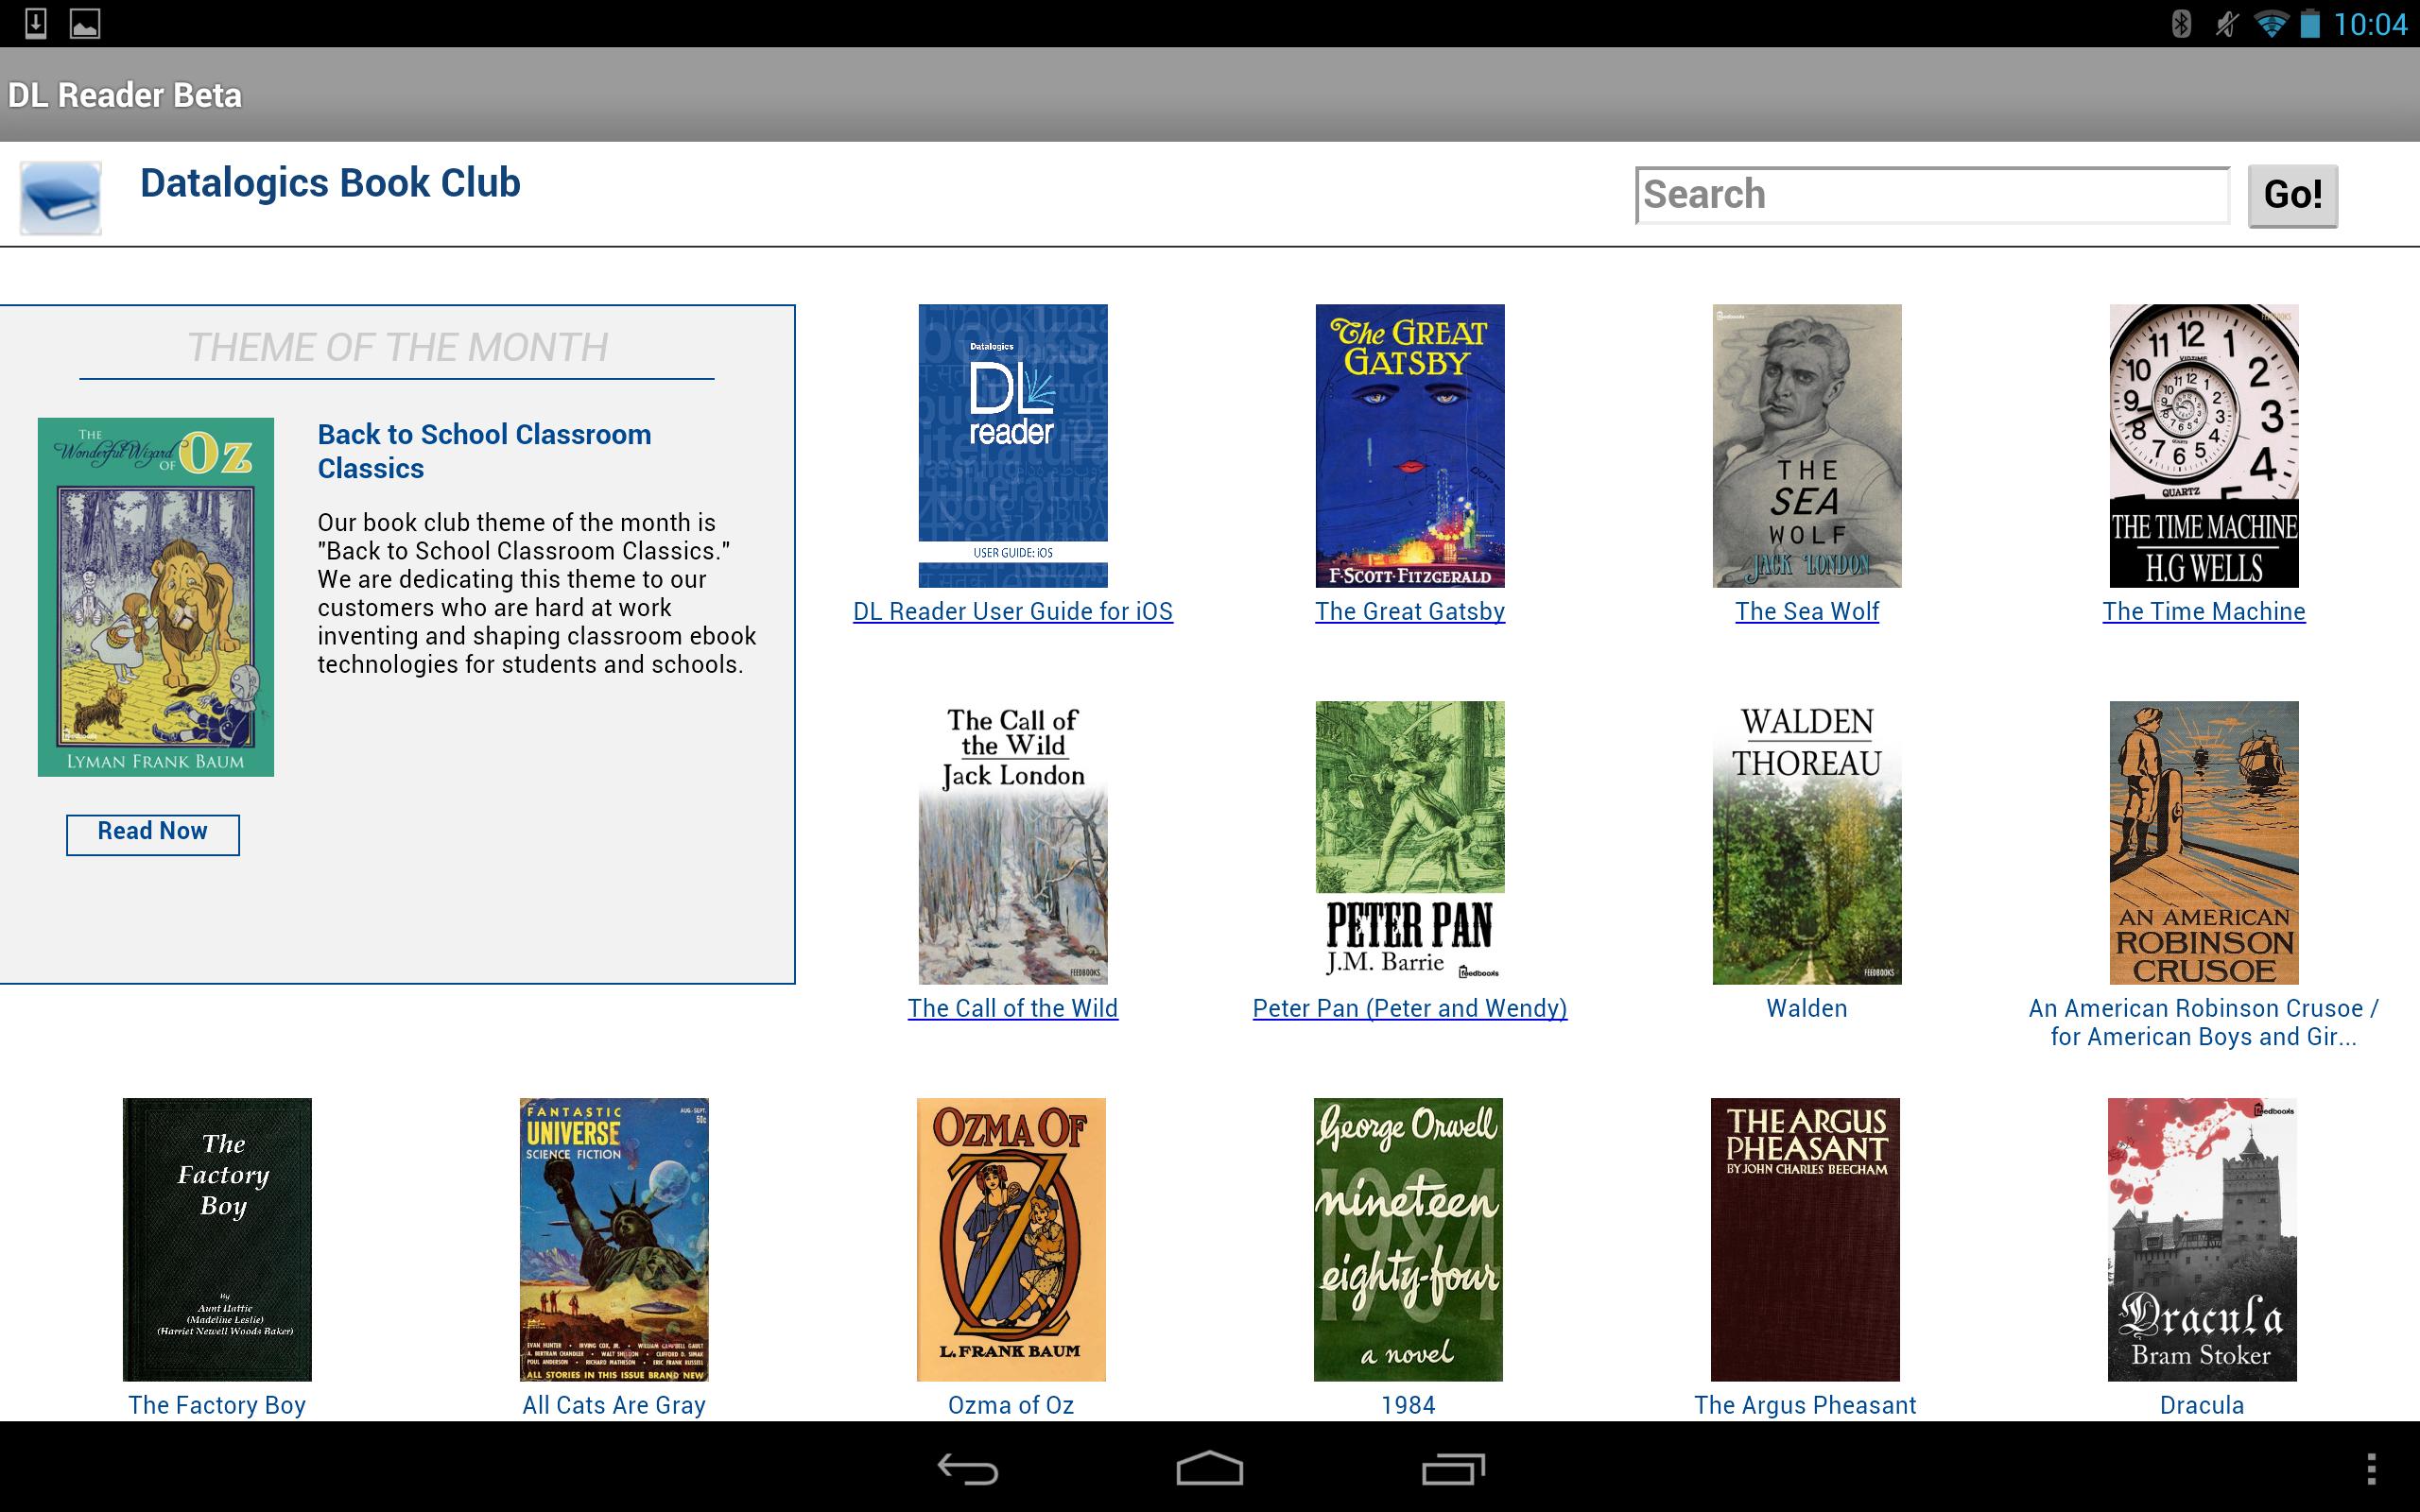Open The Factory Boy title link

coord(217,1405)
